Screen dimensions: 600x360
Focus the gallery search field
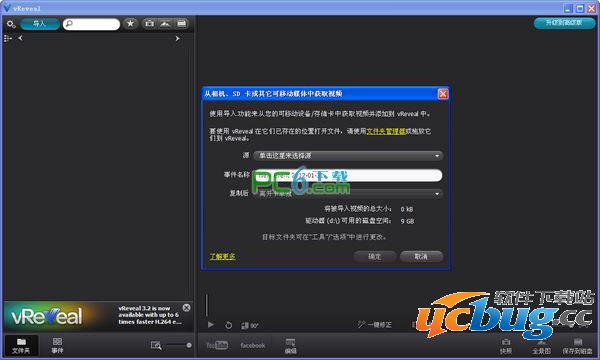tap(91, 24)
